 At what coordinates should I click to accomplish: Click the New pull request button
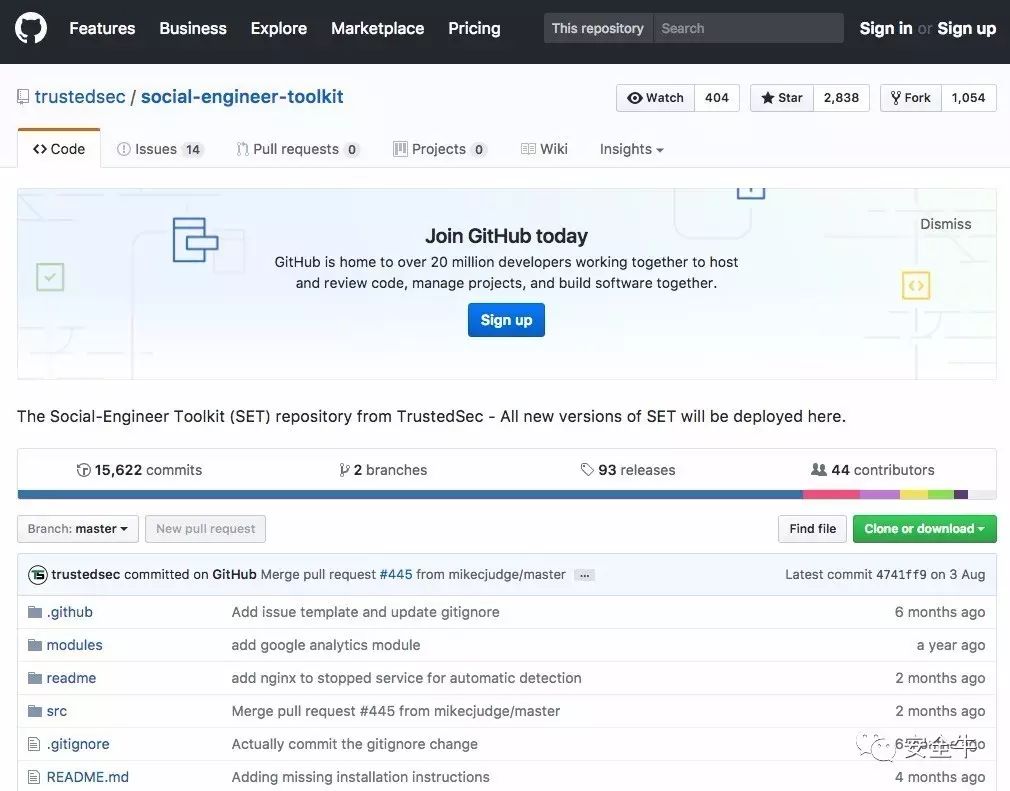pyautogui.click(x=205, y=529)
